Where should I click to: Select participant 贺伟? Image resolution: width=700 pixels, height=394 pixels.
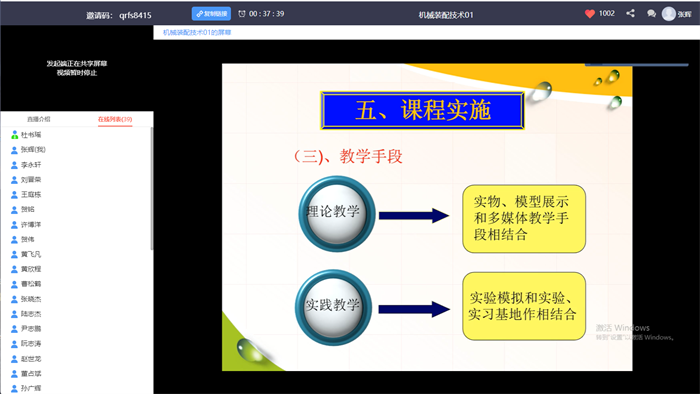pyautogui.click(x=27, y=239)
